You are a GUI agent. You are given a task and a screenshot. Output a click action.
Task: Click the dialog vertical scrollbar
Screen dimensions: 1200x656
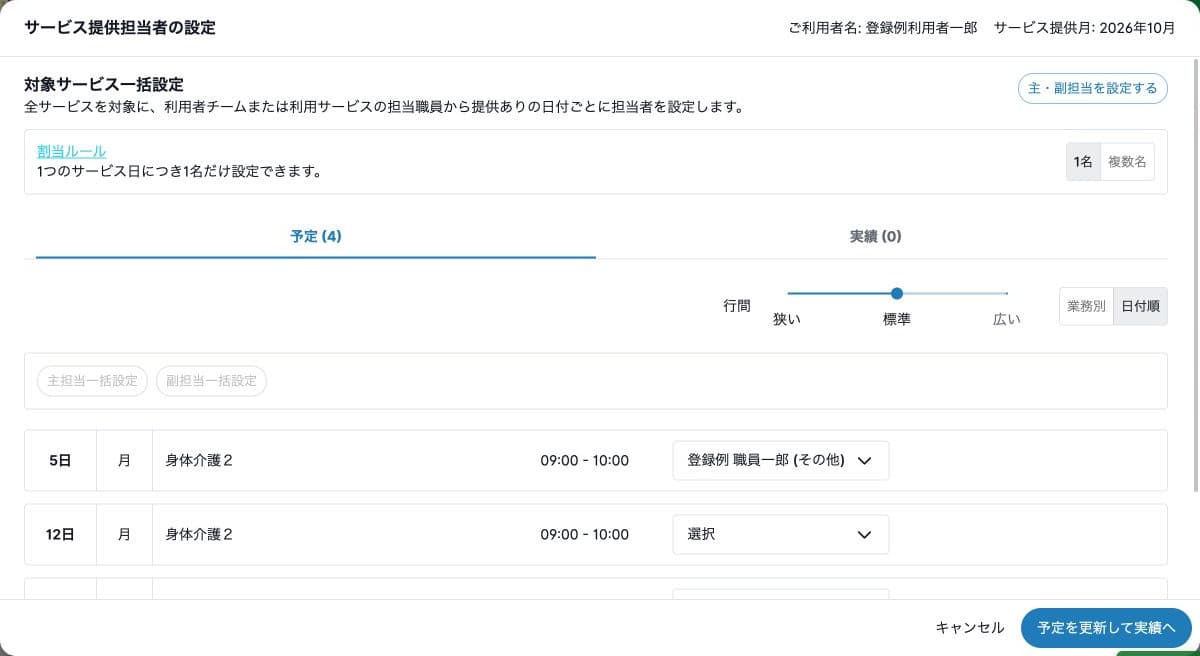pos(1196,275)
